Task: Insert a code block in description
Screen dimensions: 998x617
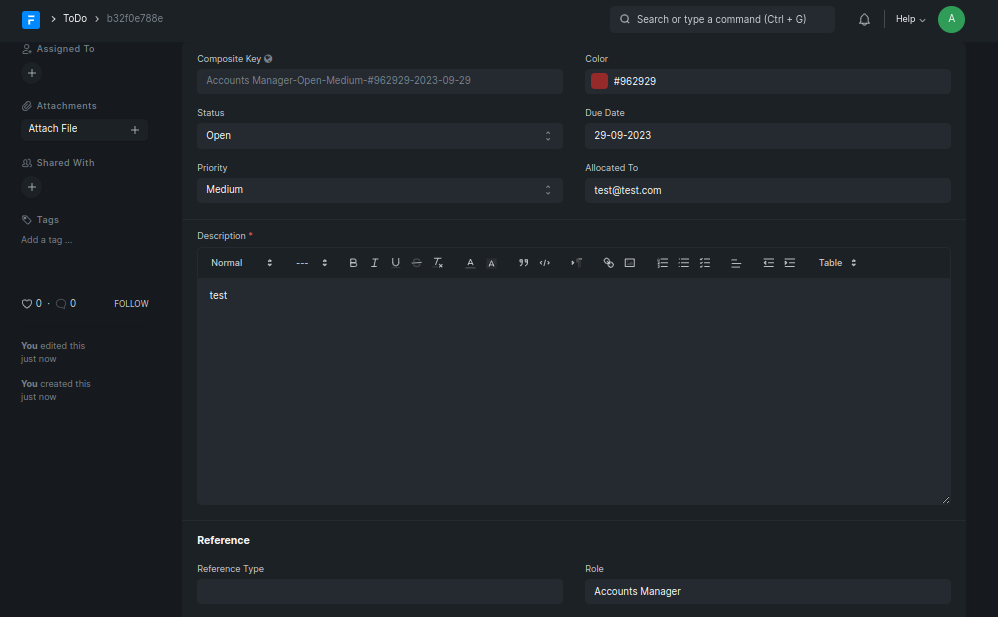Action: 545,263
